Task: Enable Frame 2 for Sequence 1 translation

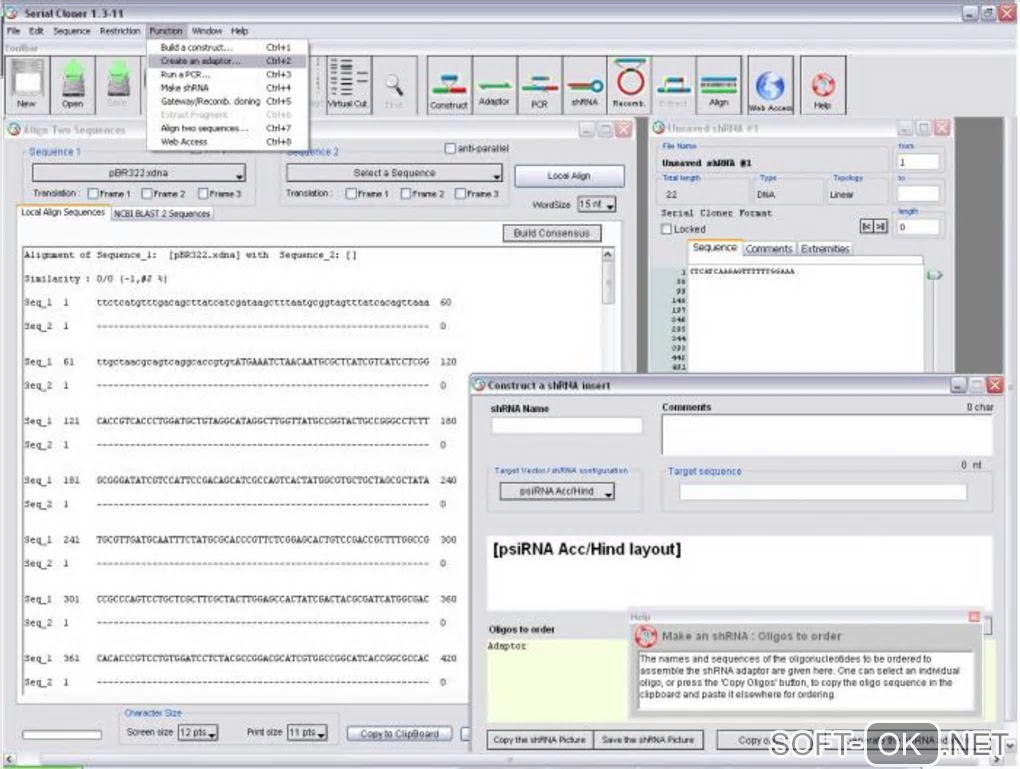Action: (147, 193)
